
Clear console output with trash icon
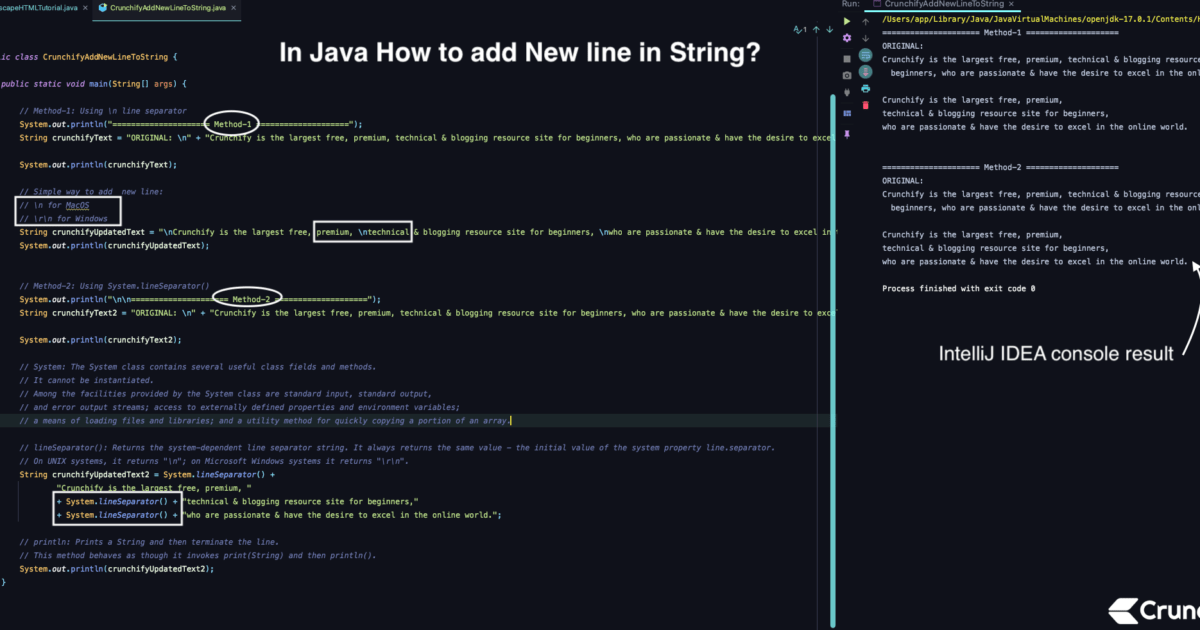(865, 105)
